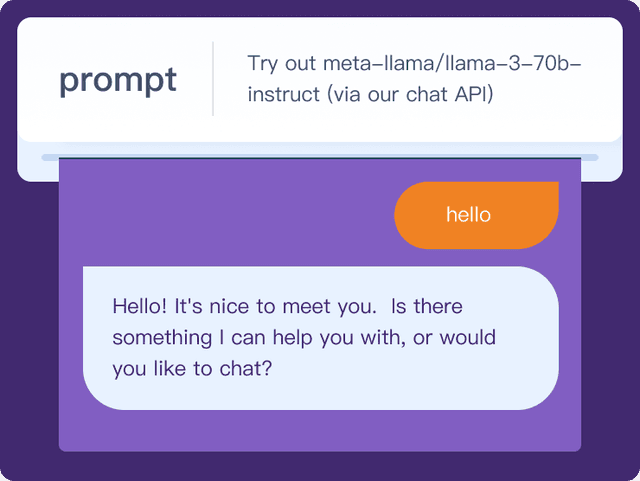
Task: Click 'nice to meet you' phrase
Action: coord(283,305)
